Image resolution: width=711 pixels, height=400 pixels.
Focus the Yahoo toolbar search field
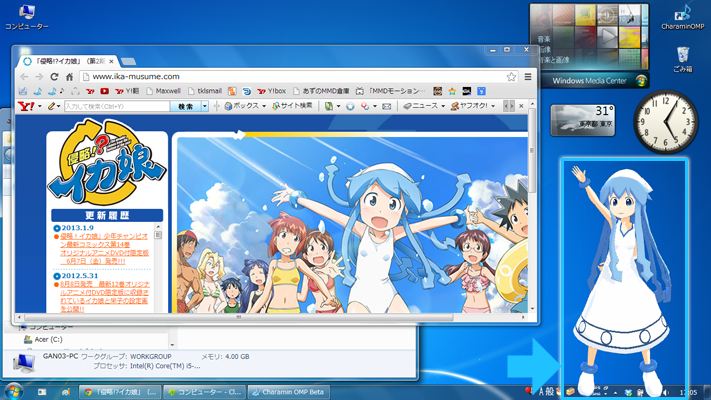117,106
